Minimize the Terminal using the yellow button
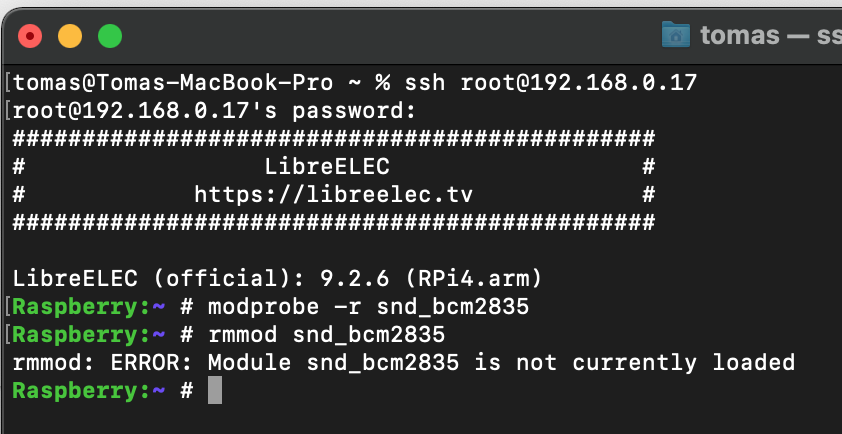This screenshot has width=842, height=434. coord(70,37)
